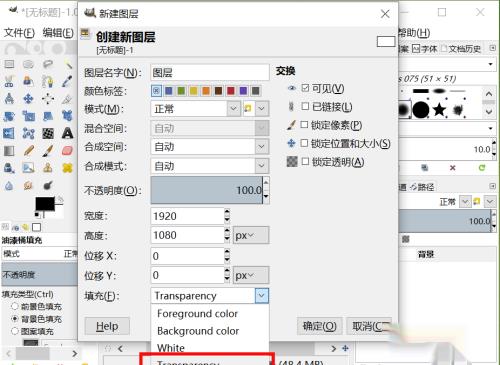Choose the star-shaped brush preset
The width and height of the screenshot is (500, 365).
(440, 109)
